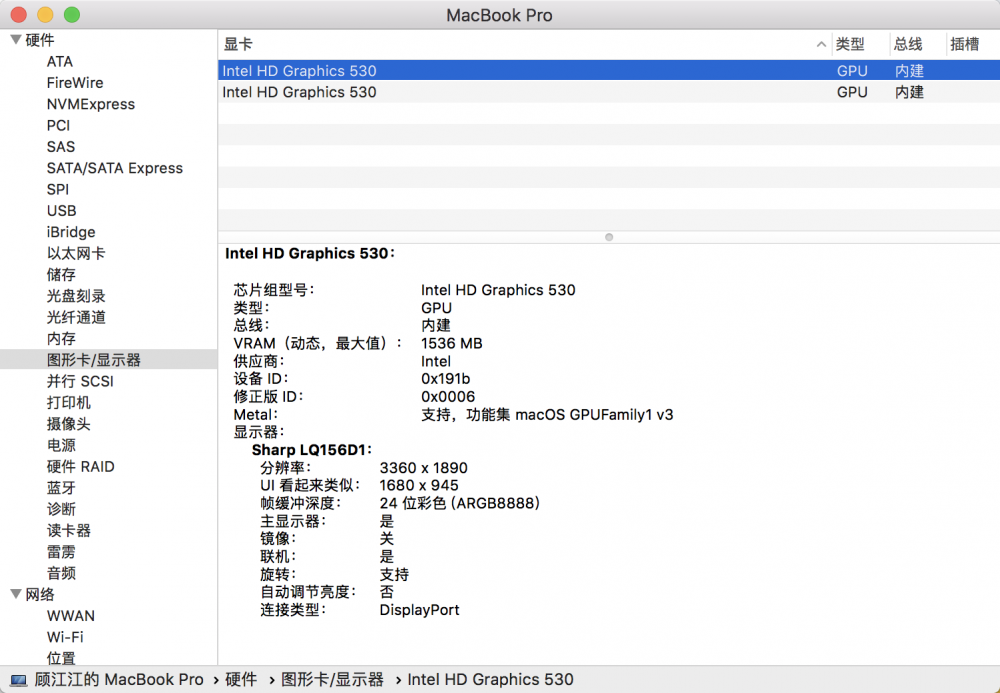Select 光纤通道 in the sidebar

coord(76,317)
